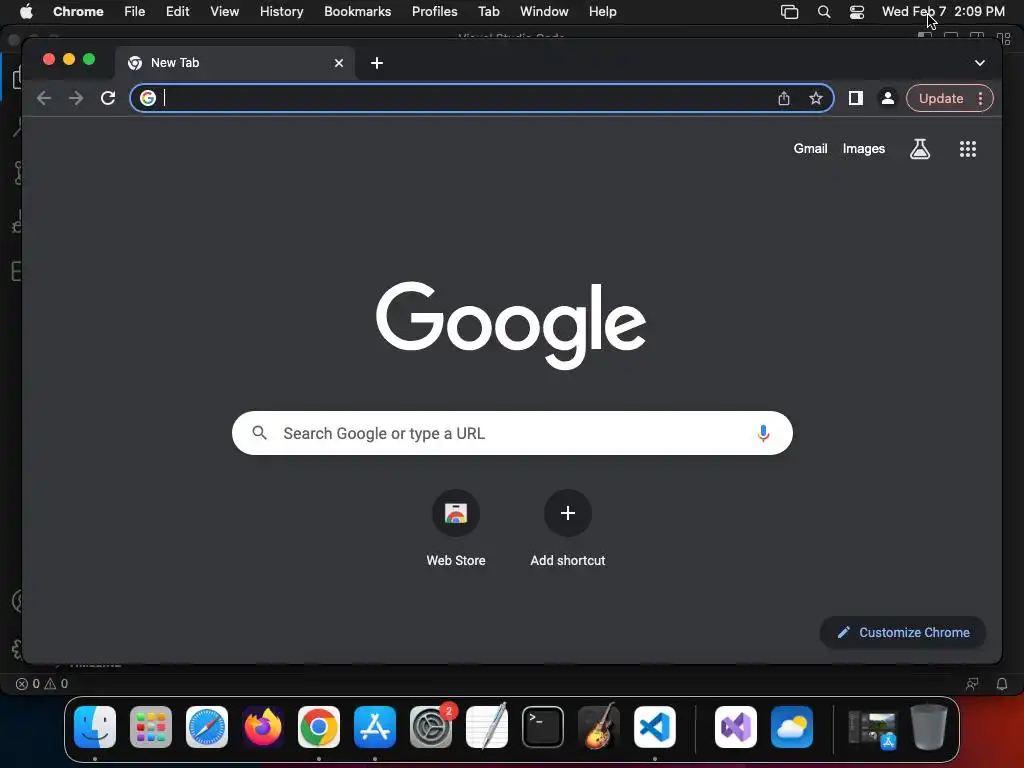This screenshot has height=768, width=1024.
Task: Click the share icon in the address bar
Action: pos(784,98)
